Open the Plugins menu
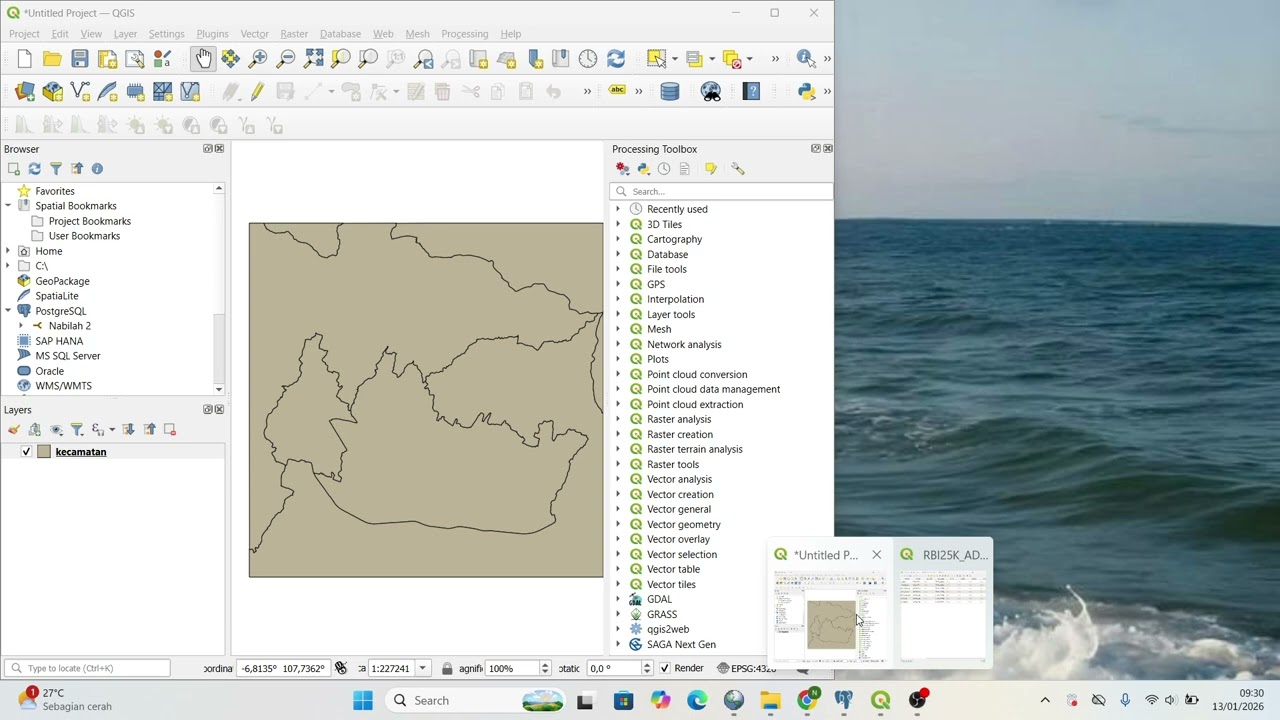1280x720 pixels. (x=212, y=34)
